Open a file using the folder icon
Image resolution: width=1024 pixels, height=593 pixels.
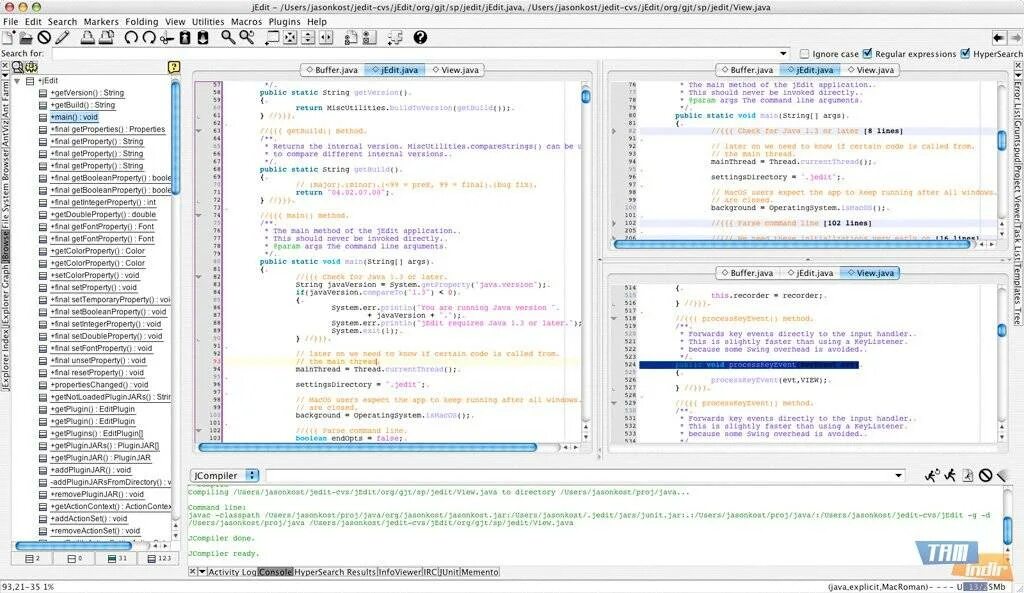[x=26, y=37]
